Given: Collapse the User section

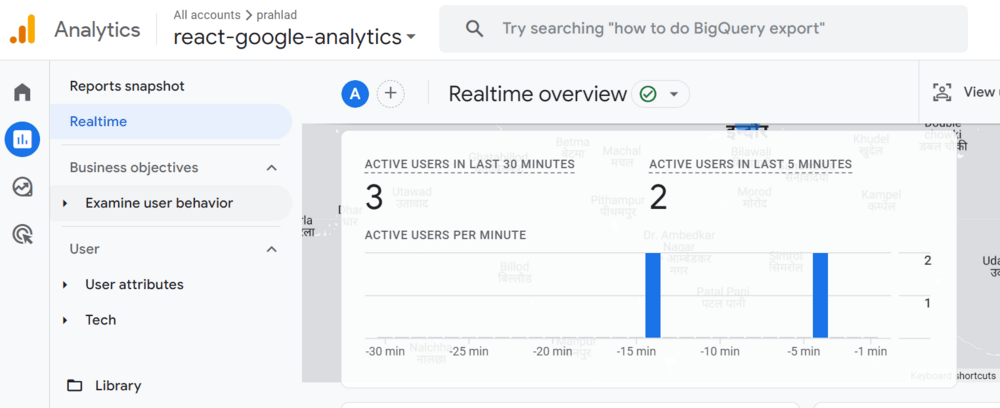Looking at the screenshot, I should click(x=272, y=249).
